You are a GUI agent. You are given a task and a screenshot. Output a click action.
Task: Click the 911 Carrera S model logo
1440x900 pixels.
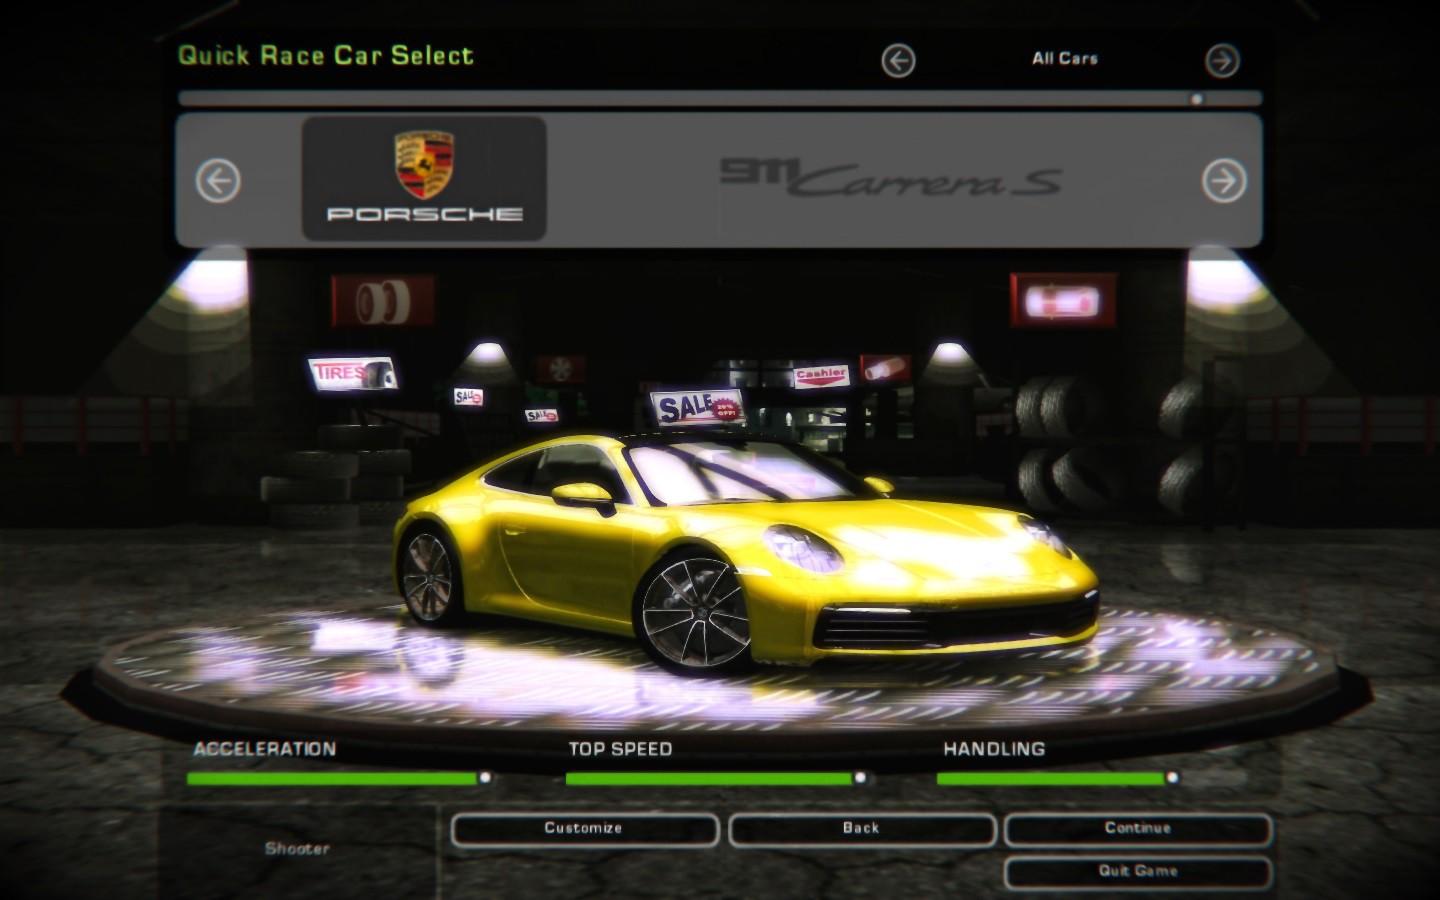click(892, 179)
